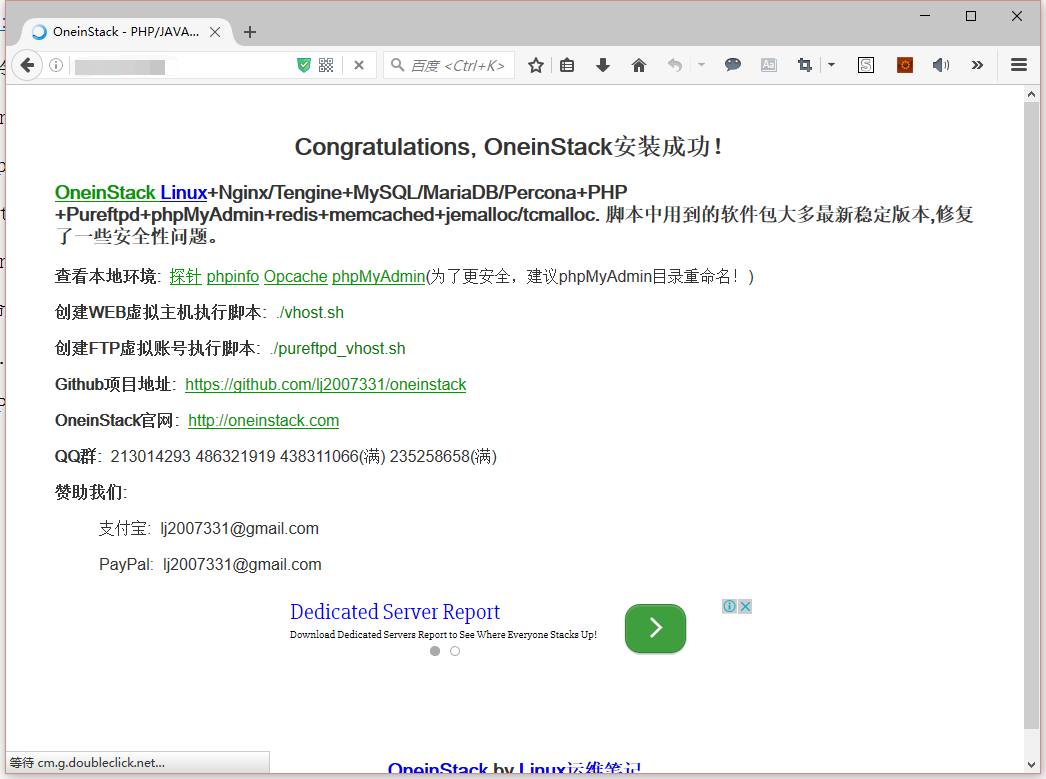Open the bookmarks list icon
Viewport: 1046px width, 779px height.
click(567, 65)
